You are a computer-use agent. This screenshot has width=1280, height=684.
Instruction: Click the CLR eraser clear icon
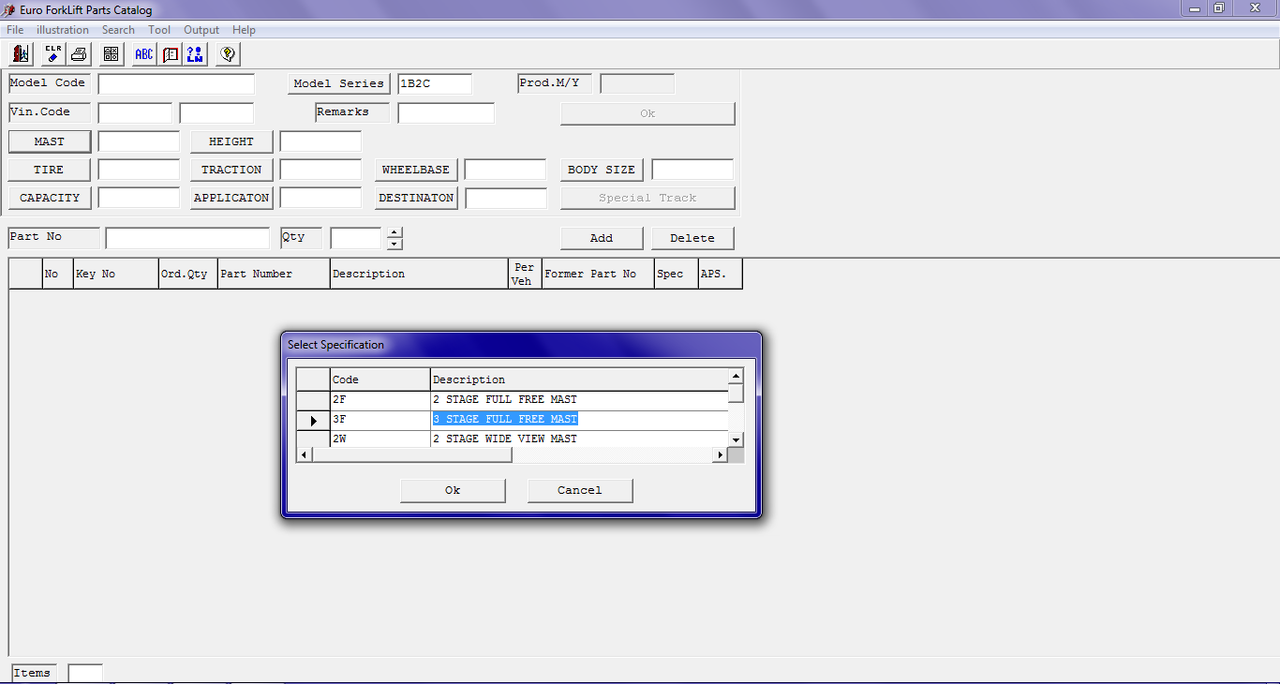click(52, 54)
